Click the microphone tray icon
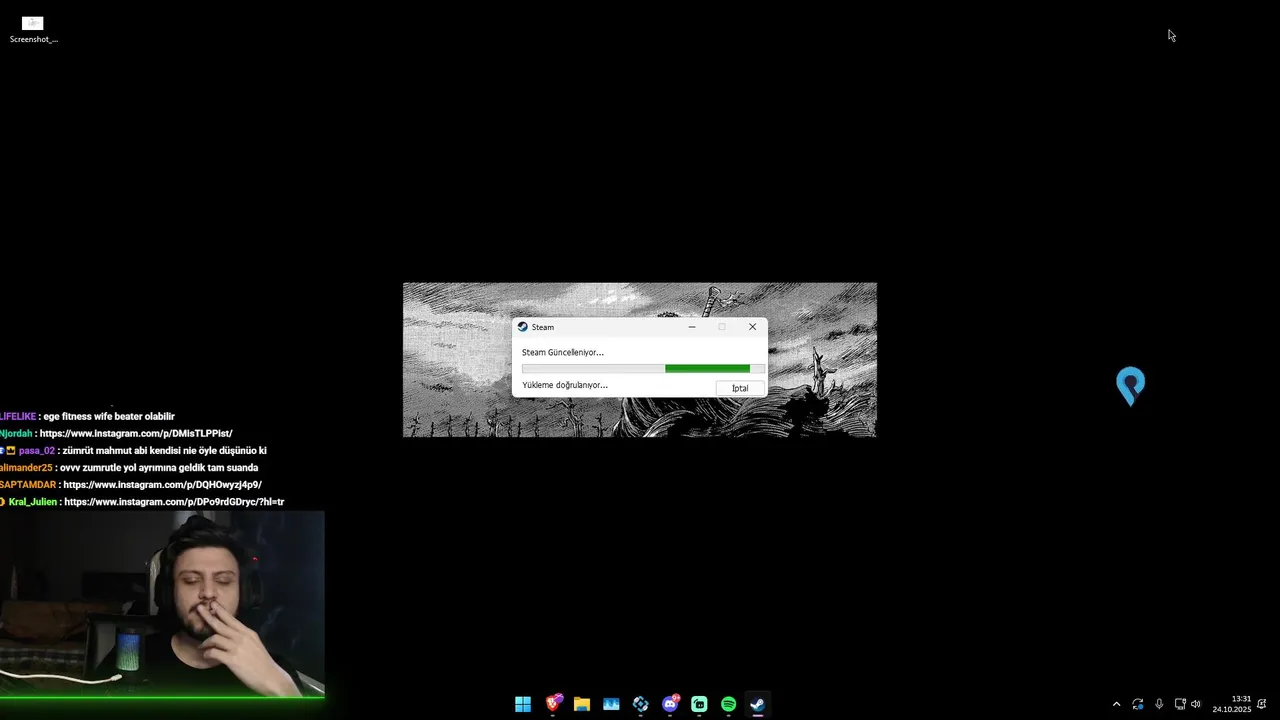The height and width of the screenshot is (720, 1280). coord(1159,704)
